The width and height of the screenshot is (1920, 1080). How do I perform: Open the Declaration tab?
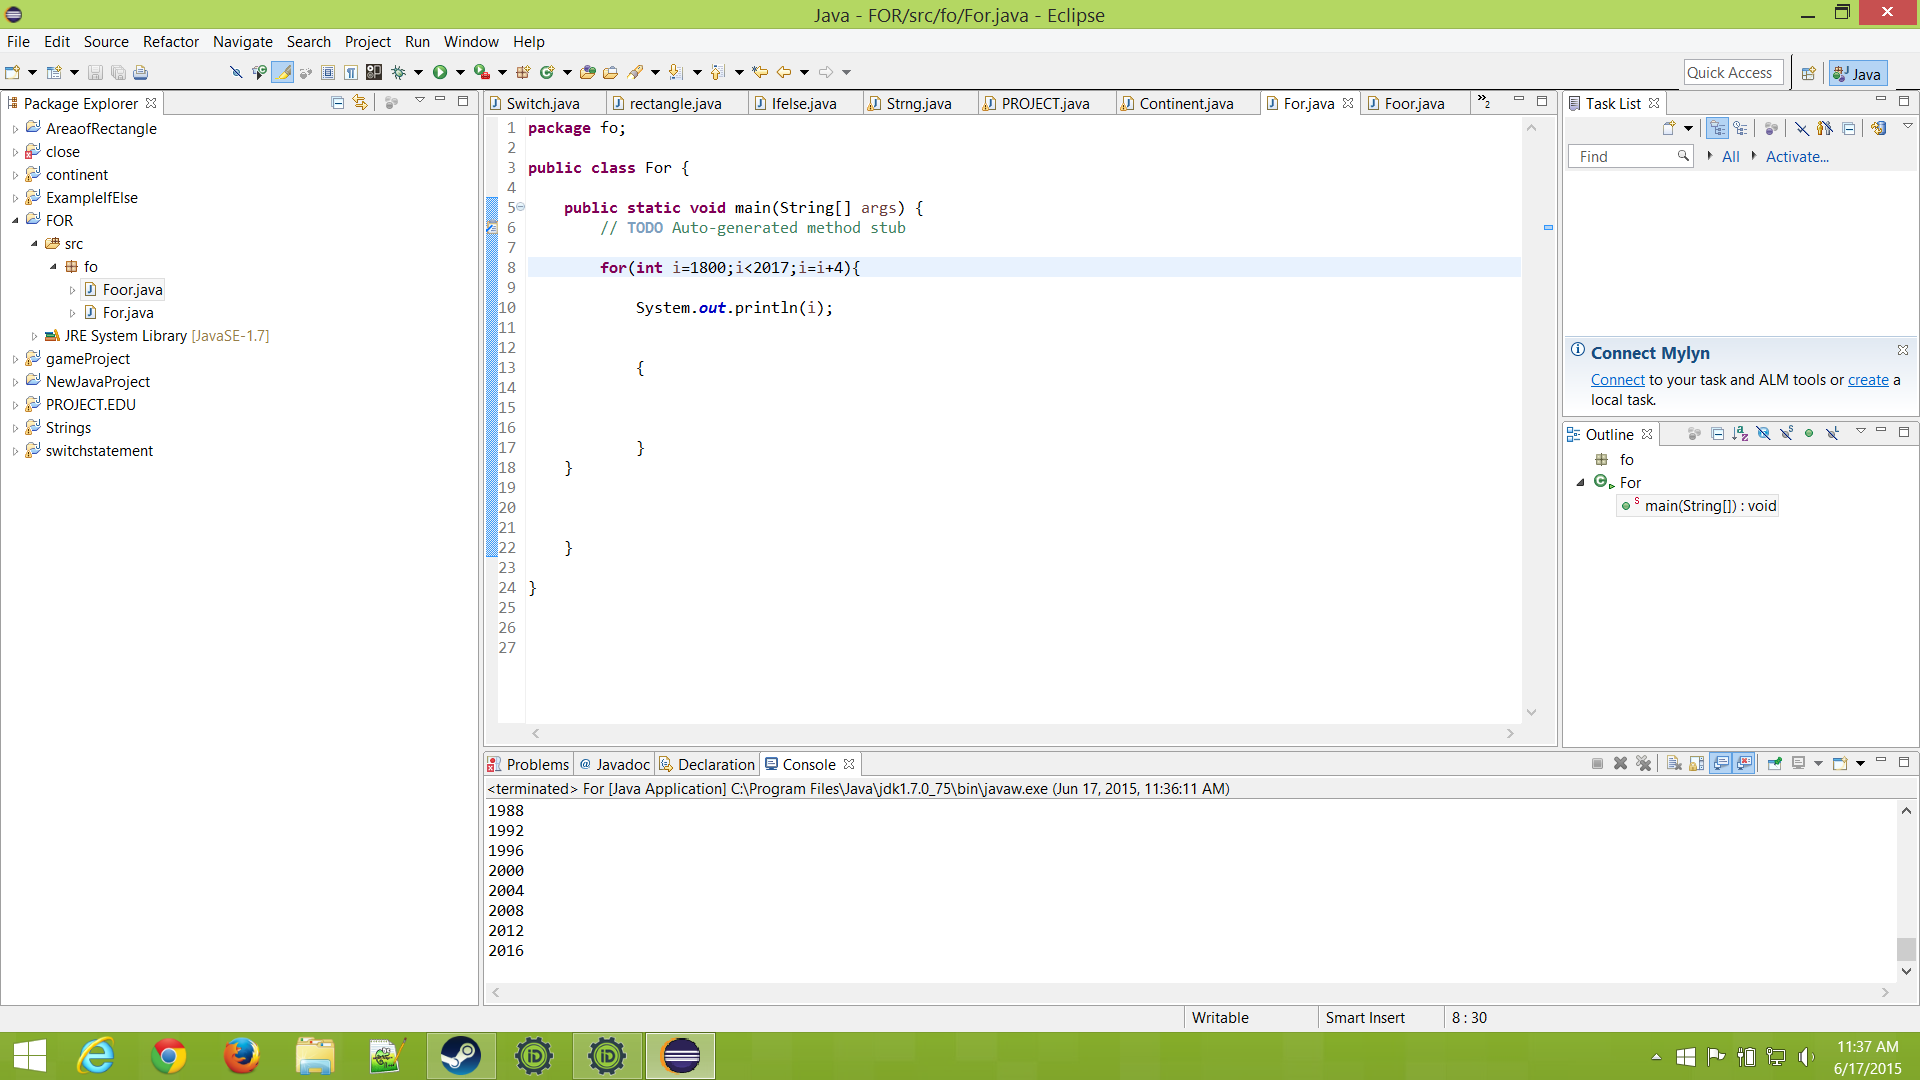pos(708,764)
